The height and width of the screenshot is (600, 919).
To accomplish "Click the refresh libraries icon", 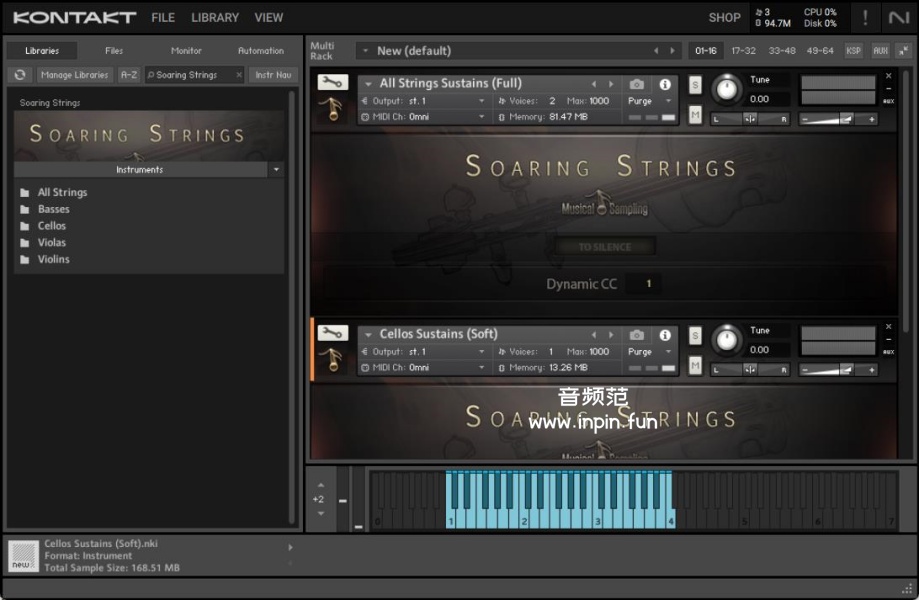I will (19, 75).
